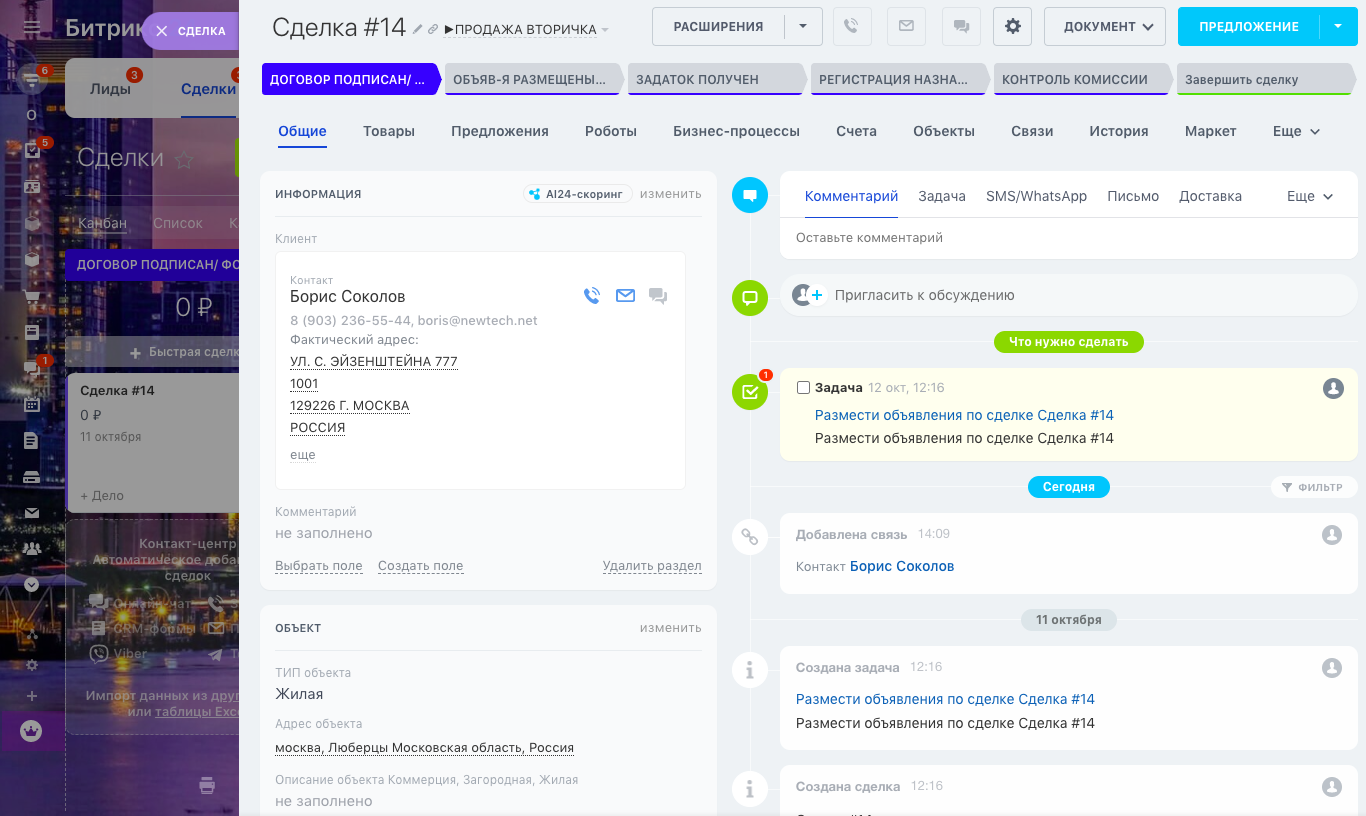Open the settings gear icon

click(x=1012, y=27)
